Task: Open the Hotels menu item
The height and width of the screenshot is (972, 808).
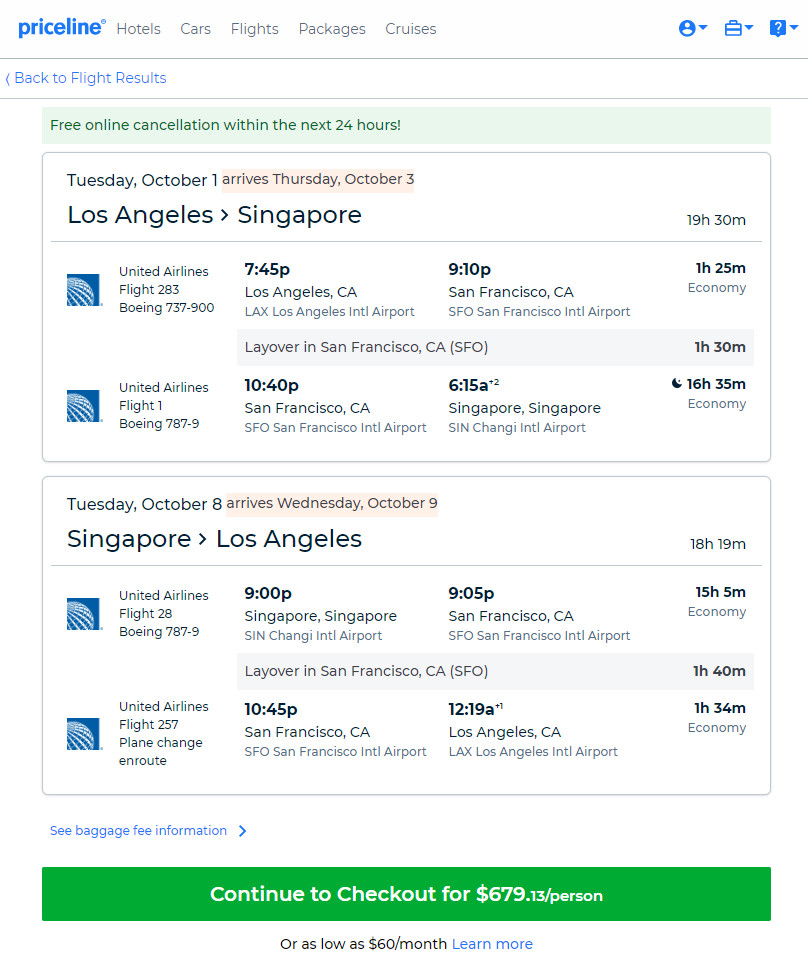Action: click(x=138, y=29)
